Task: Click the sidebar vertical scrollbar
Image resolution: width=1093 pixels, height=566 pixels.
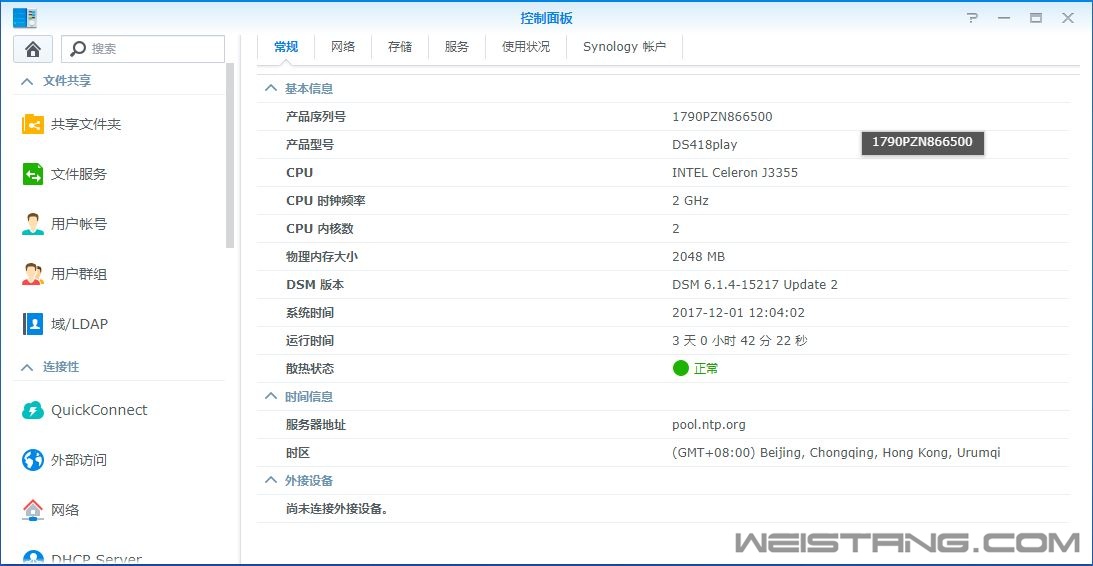Action: coord(231,155)
